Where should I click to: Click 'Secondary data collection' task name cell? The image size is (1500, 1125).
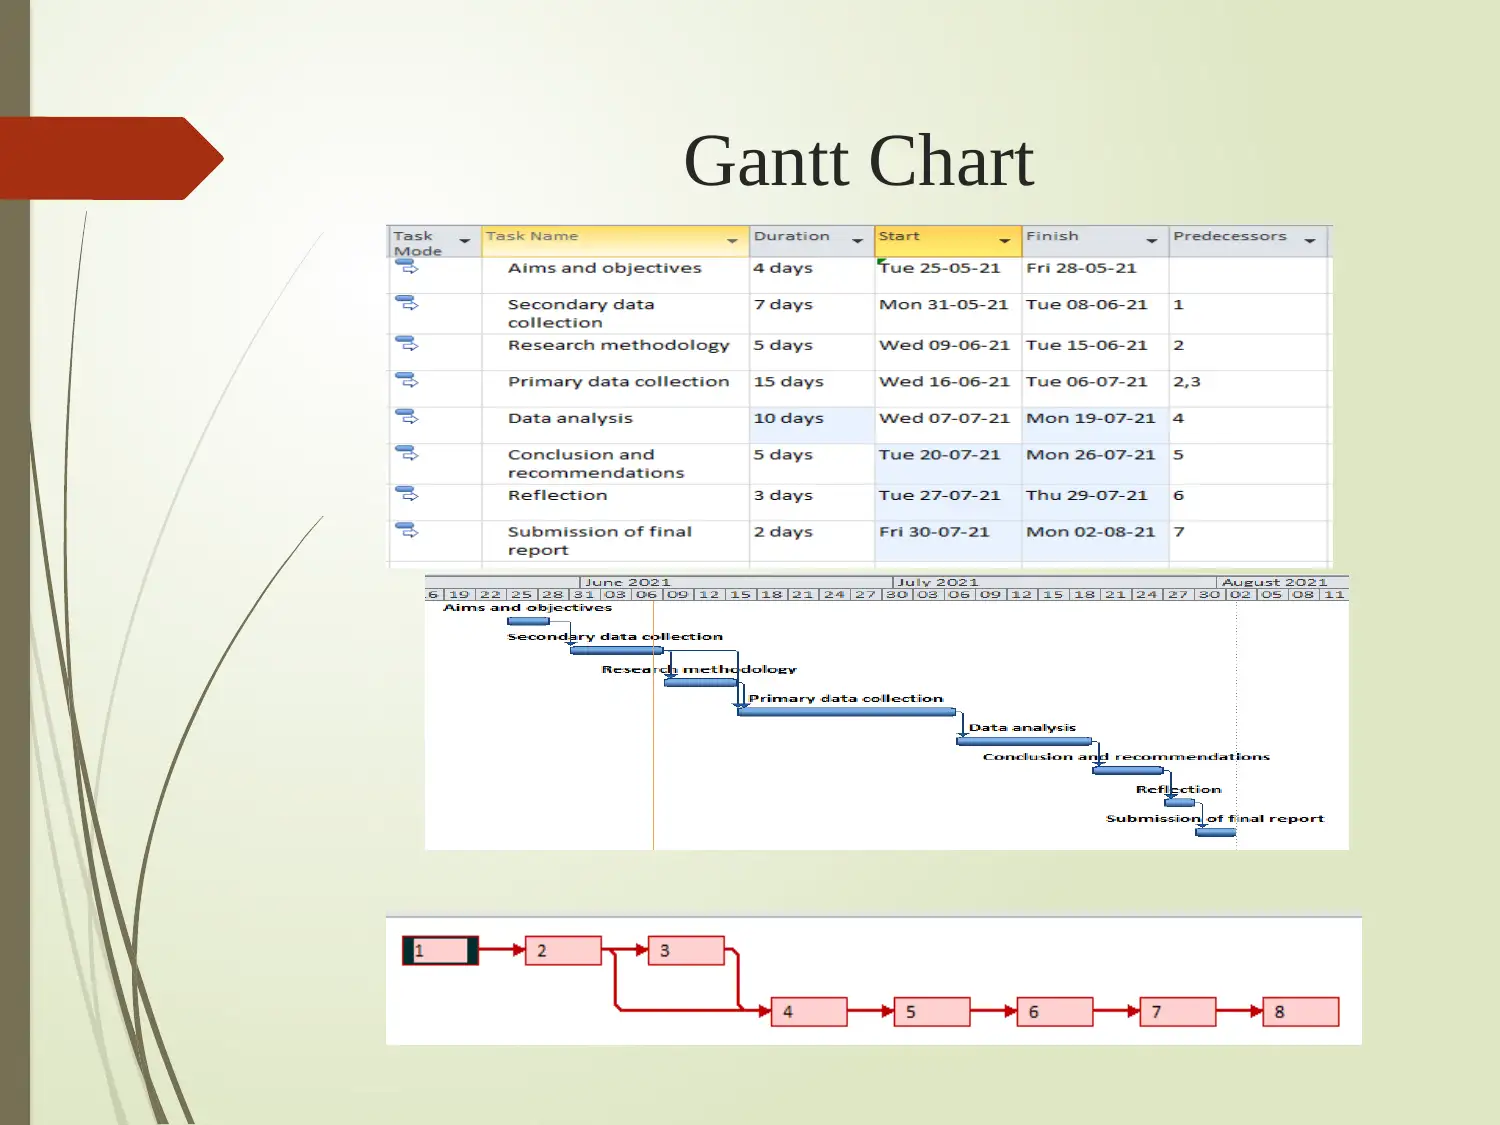[615, 313]
